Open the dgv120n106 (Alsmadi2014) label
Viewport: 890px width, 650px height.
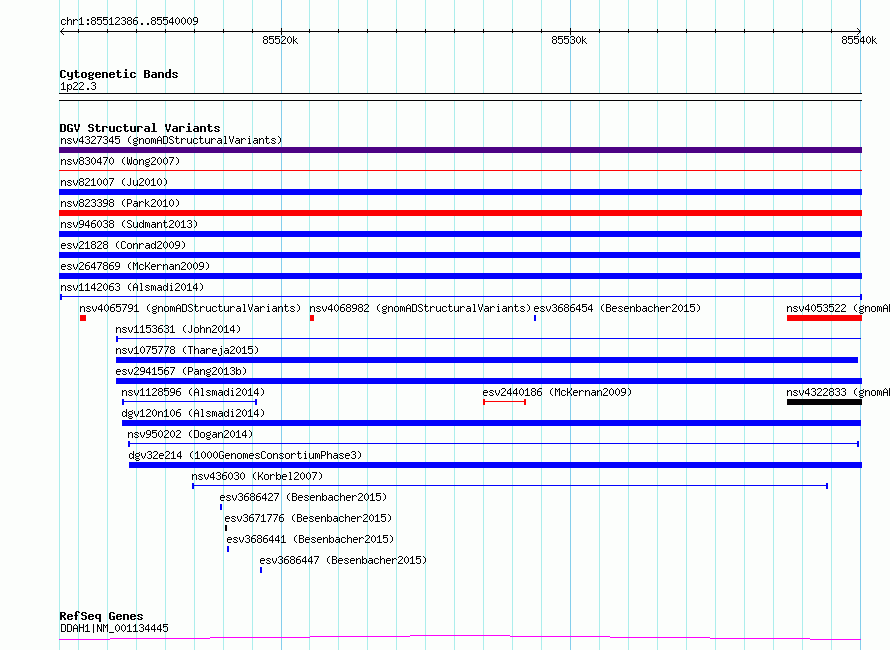[193, 413]
